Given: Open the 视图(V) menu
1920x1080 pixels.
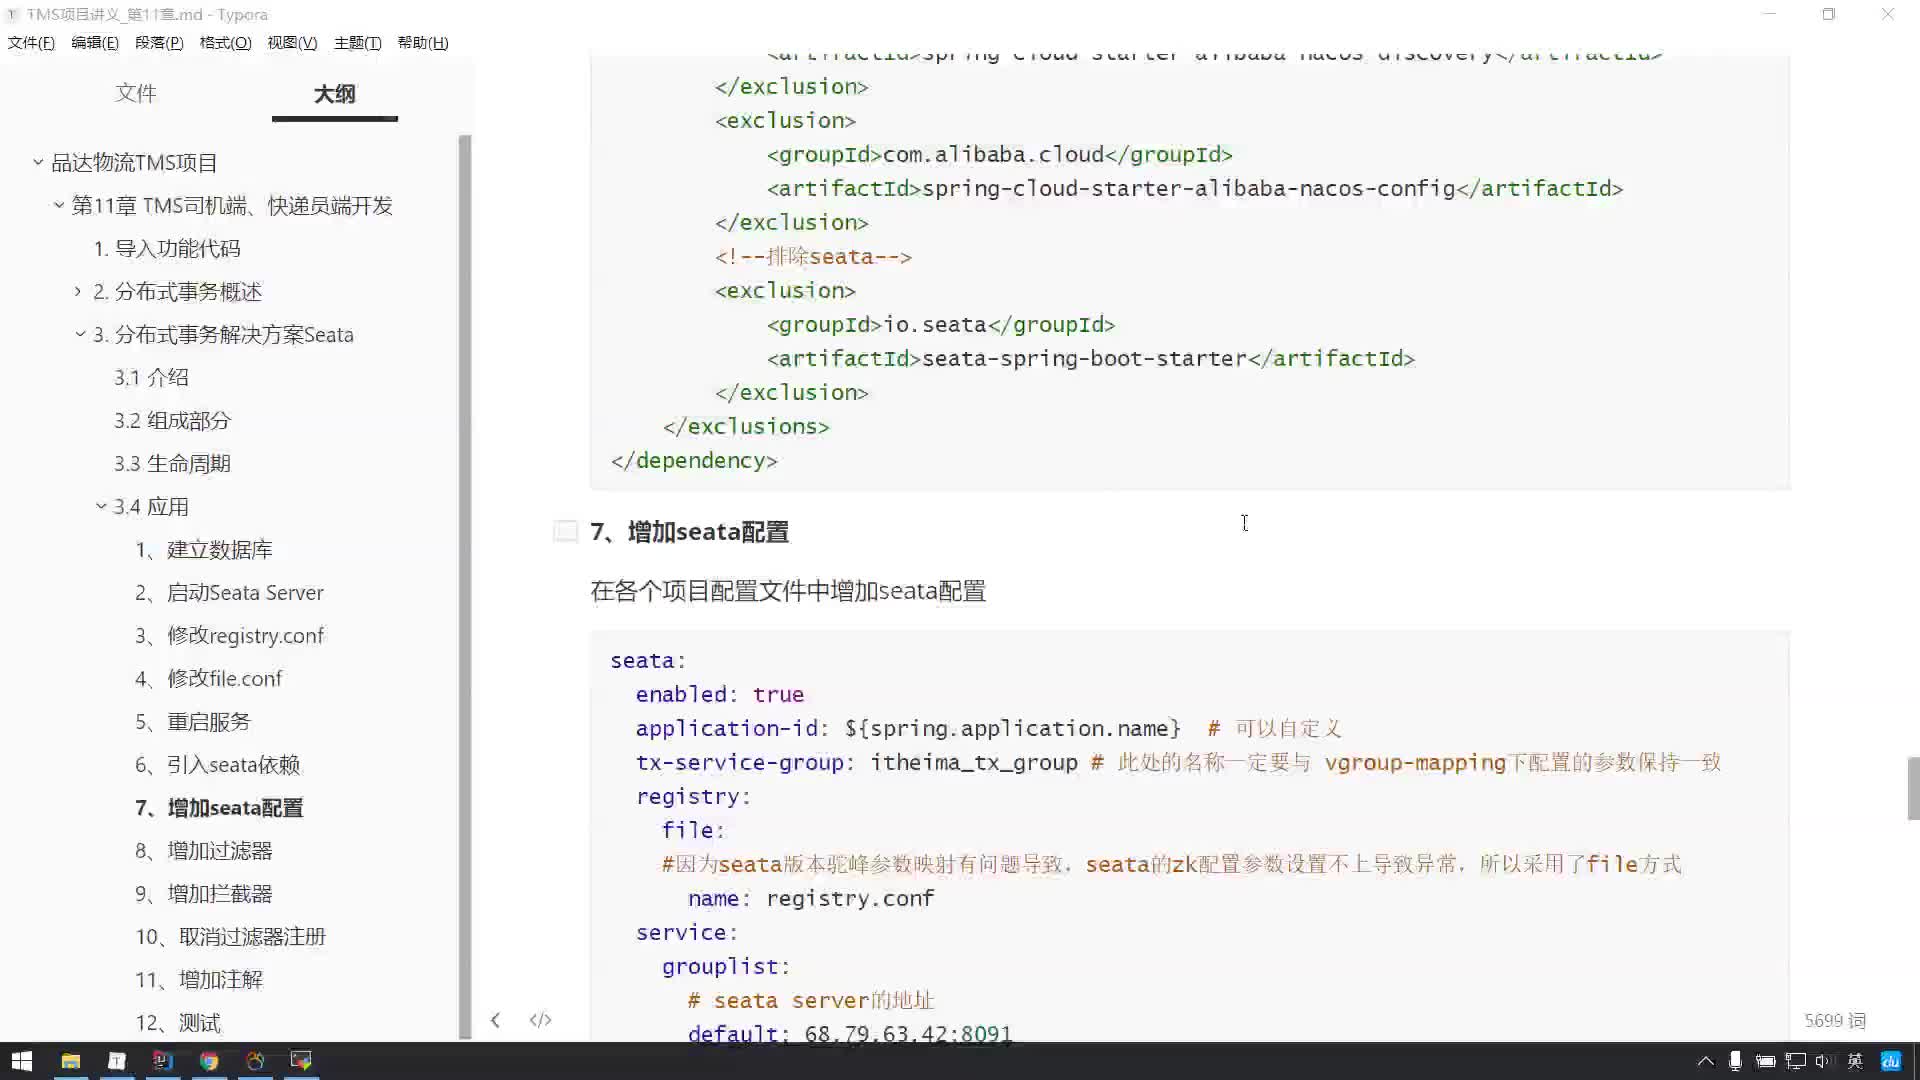Looking at the screenshot, I should point(292,42).
